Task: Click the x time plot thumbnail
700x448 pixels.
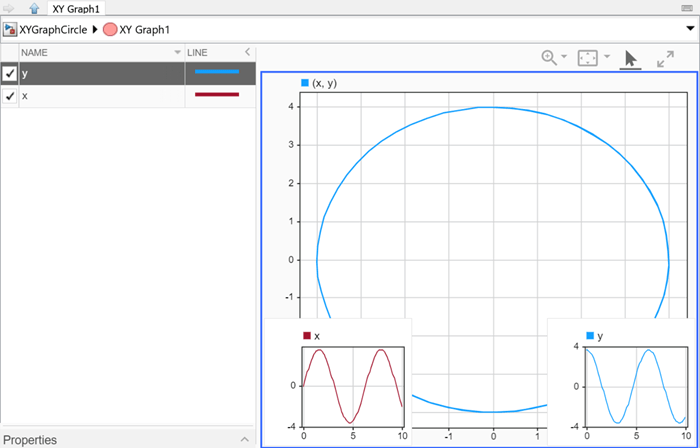Action: pyautogui.click(x=338, y=382)
